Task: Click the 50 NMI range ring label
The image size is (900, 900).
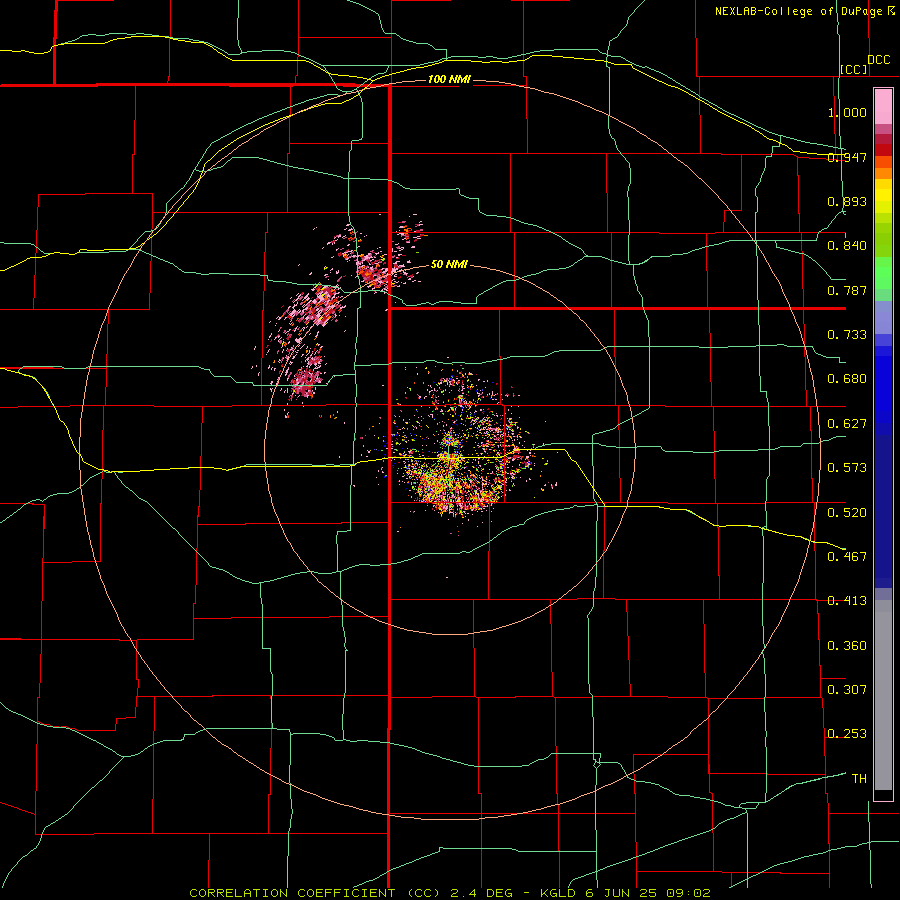Action: click(449, 264)
